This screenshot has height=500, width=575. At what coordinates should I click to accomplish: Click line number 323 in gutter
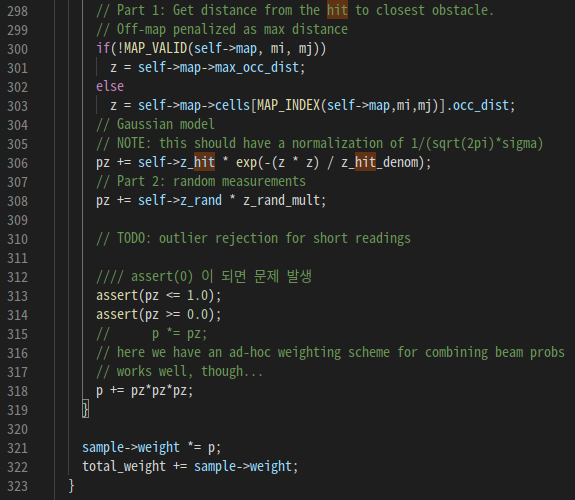point(17,486)
